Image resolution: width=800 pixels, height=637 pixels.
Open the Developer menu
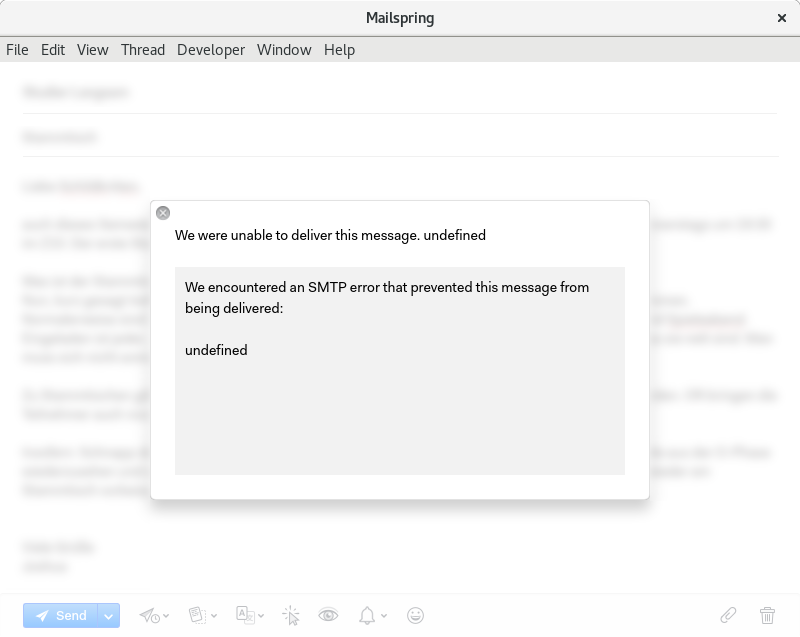click(x=211, y=50)
